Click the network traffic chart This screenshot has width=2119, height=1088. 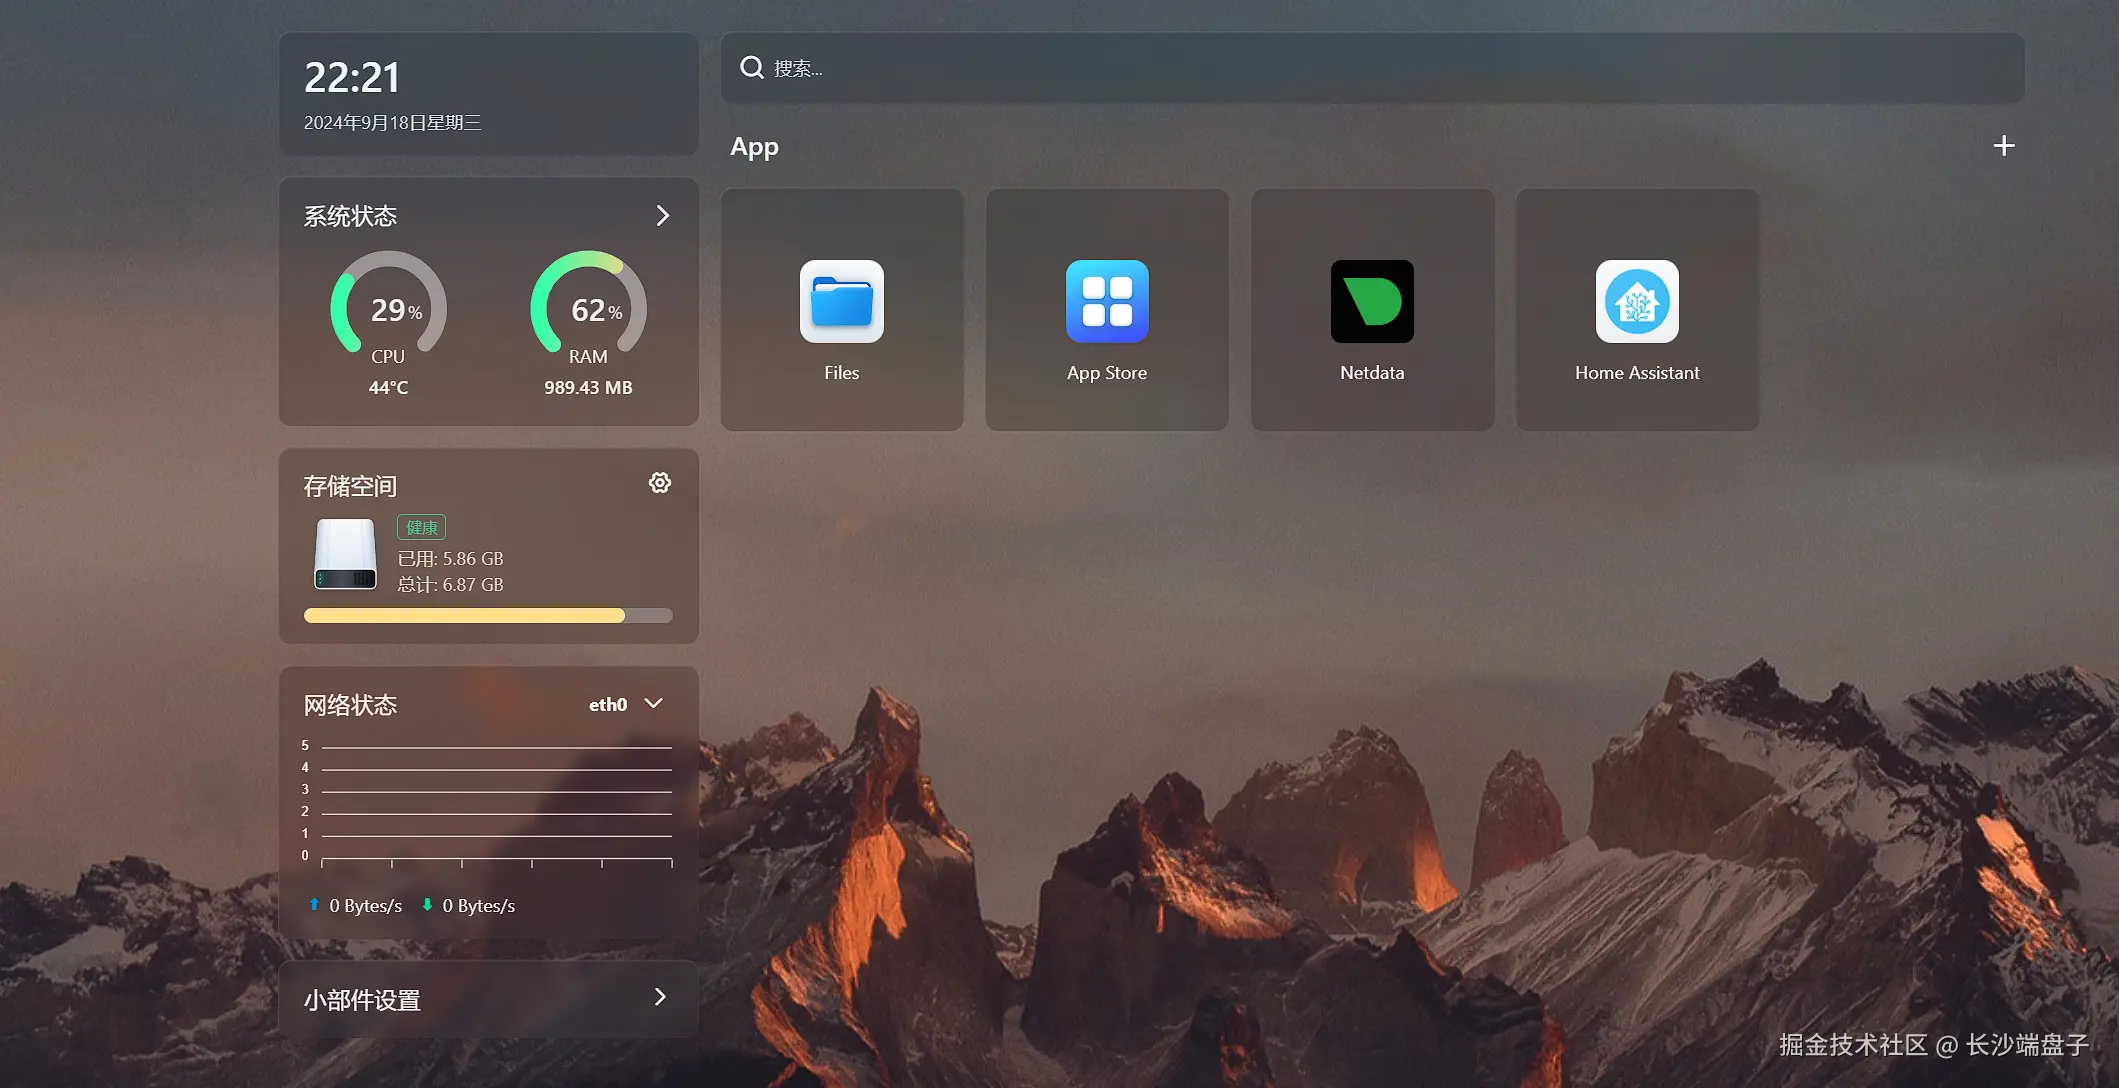pyautogui.click(x=495, y=802)
